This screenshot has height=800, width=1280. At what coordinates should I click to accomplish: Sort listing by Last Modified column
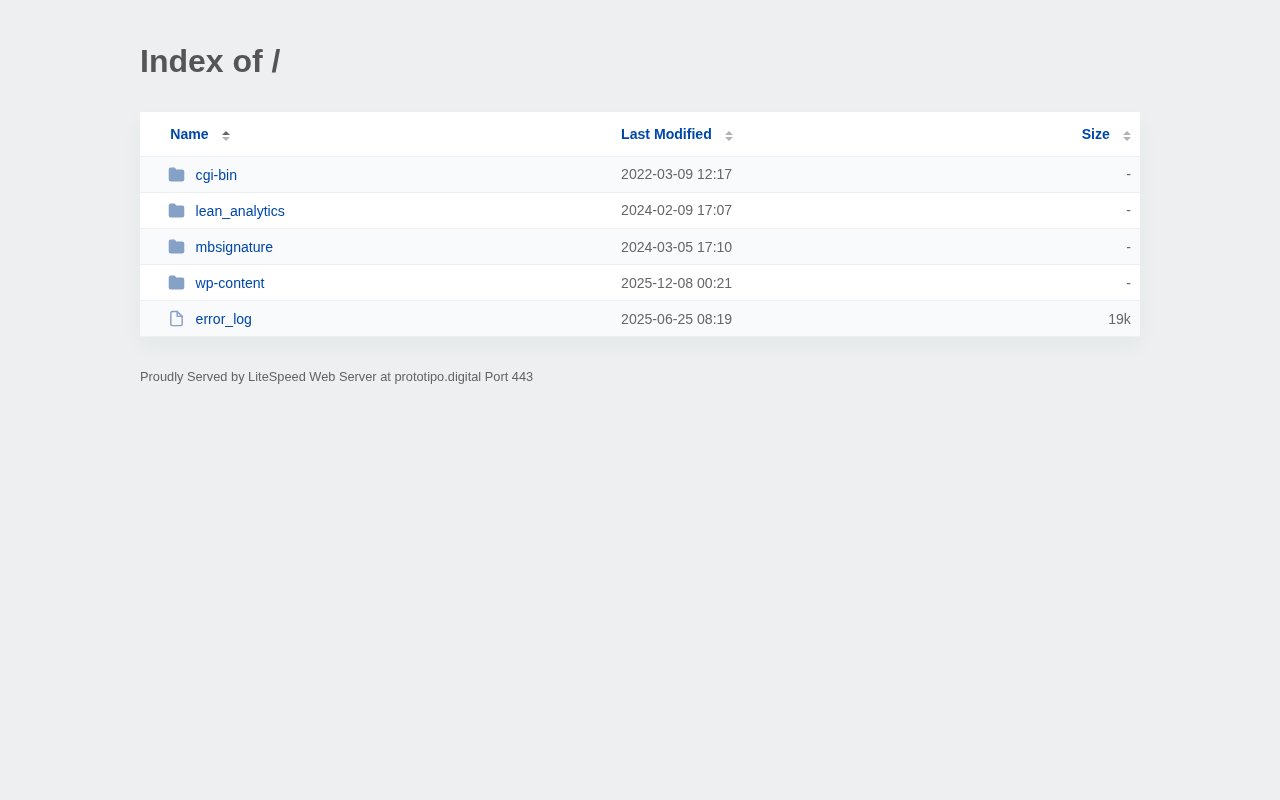click(666, 134)
